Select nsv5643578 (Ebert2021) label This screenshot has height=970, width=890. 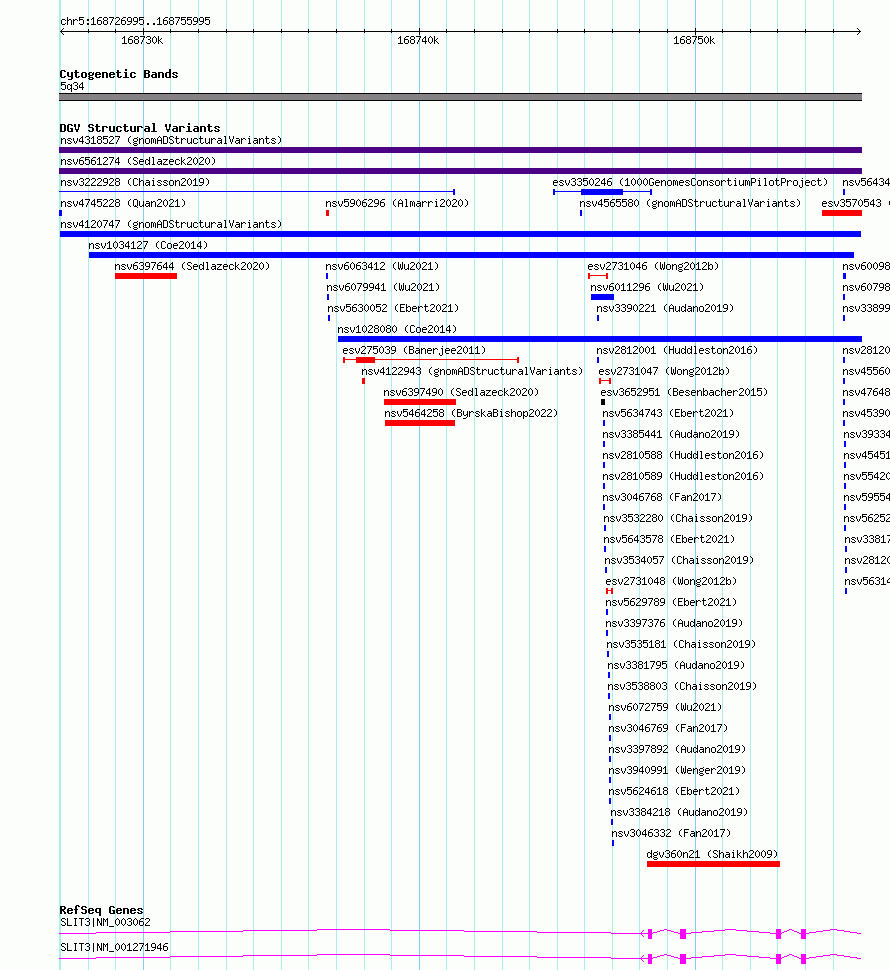click(669, 540)
